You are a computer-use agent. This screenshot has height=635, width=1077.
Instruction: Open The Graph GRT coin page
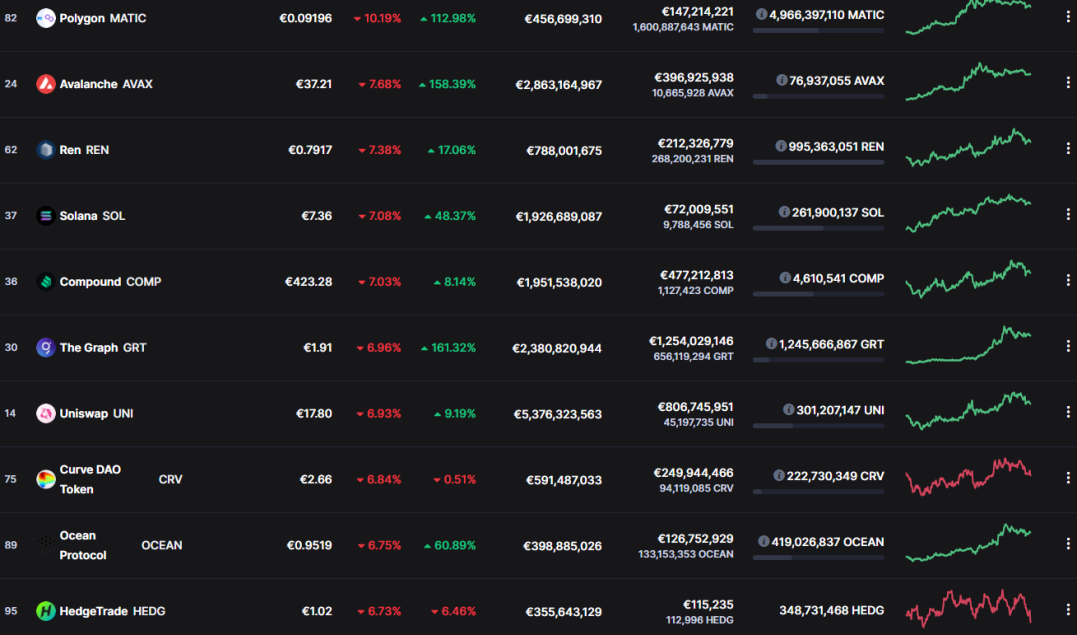pyautogui.click(x=102, y=348)
